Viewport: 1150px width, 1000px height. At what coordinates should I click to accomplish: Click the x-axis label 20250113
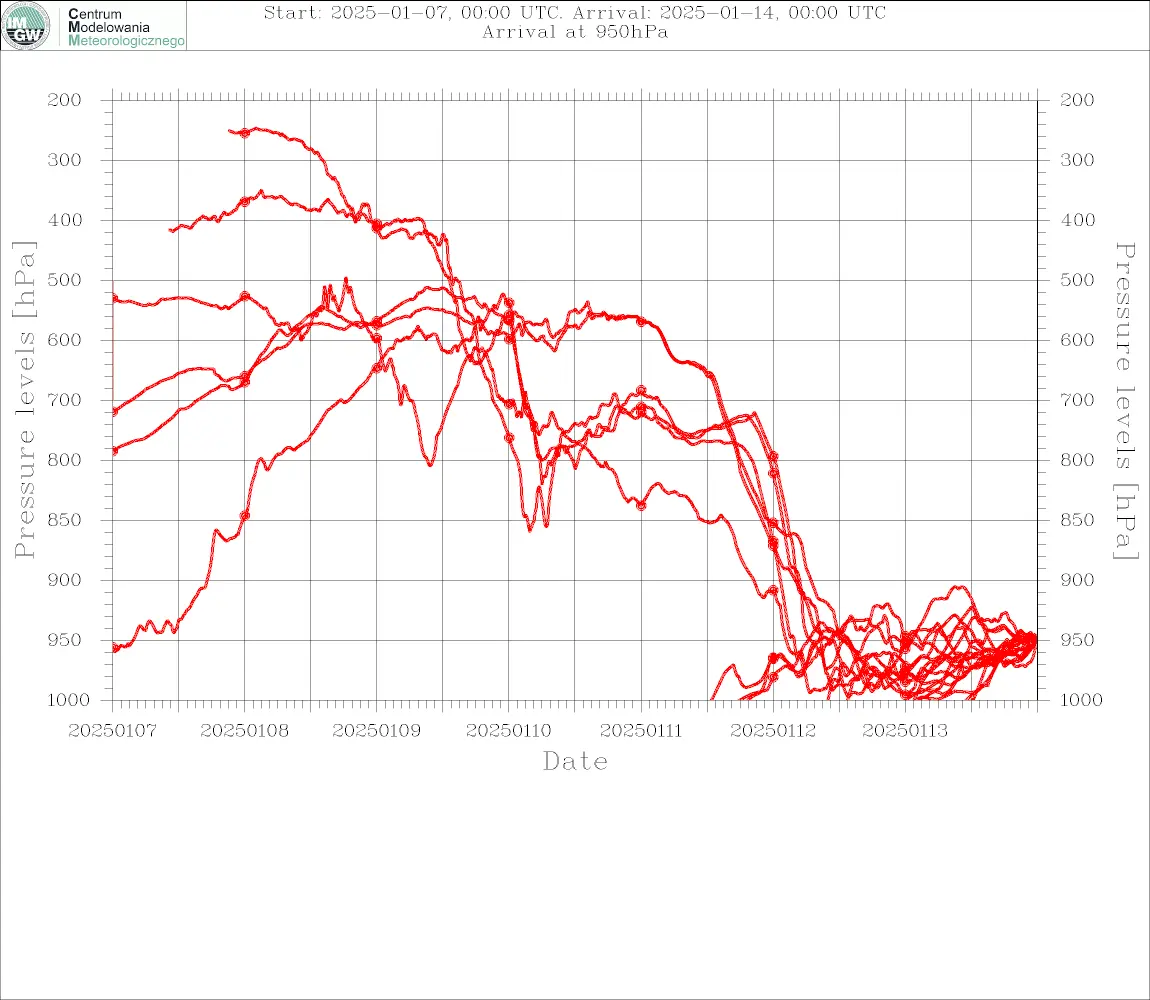pyautogui.click(x=905, y=731)
